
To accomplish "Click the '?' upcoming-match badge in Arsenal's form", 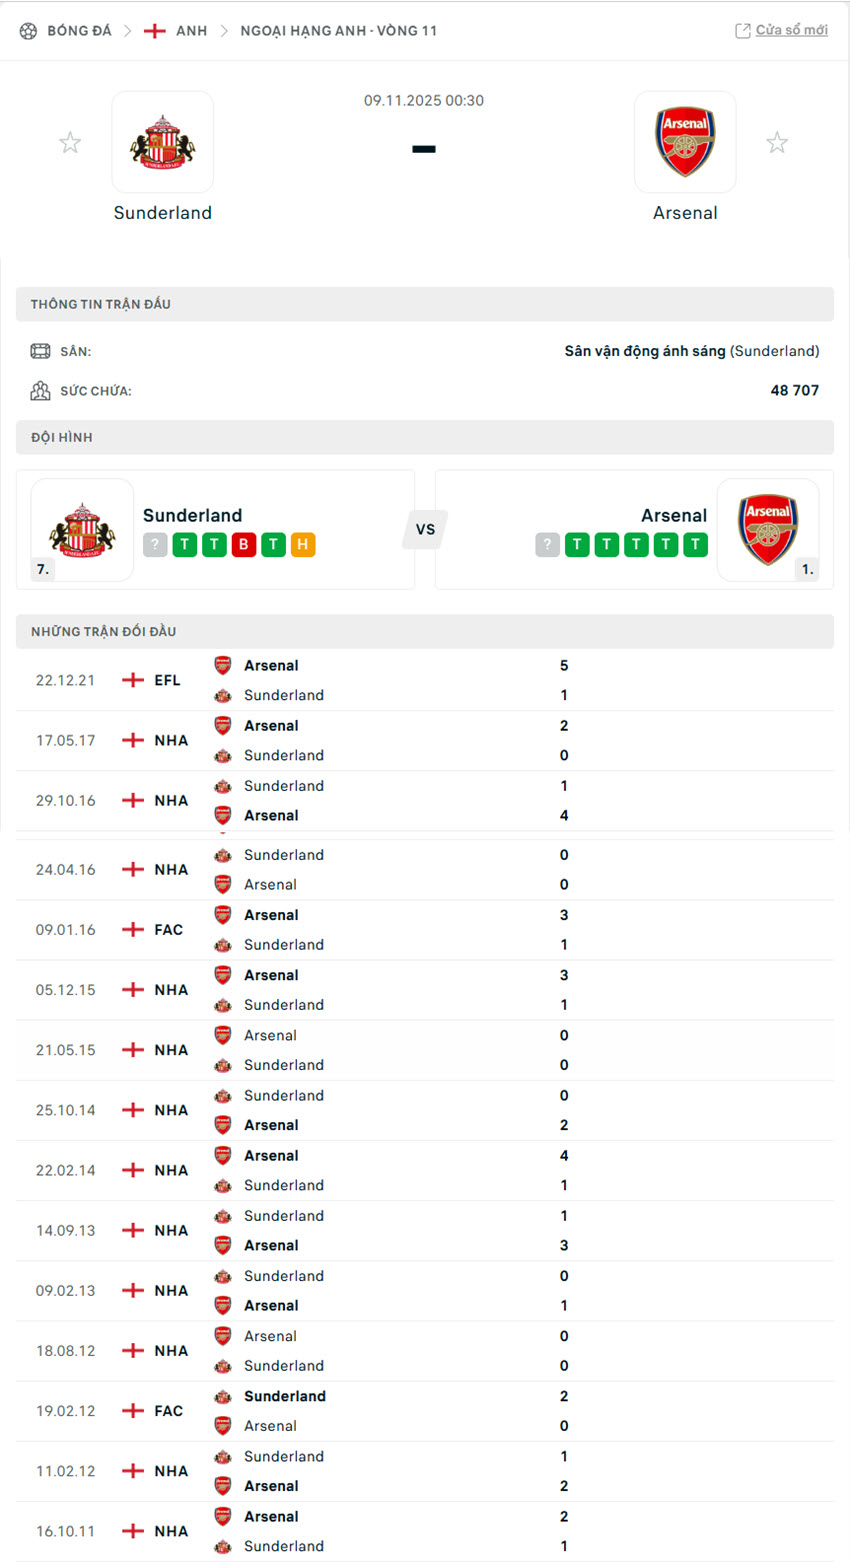I will click(547, 544).
